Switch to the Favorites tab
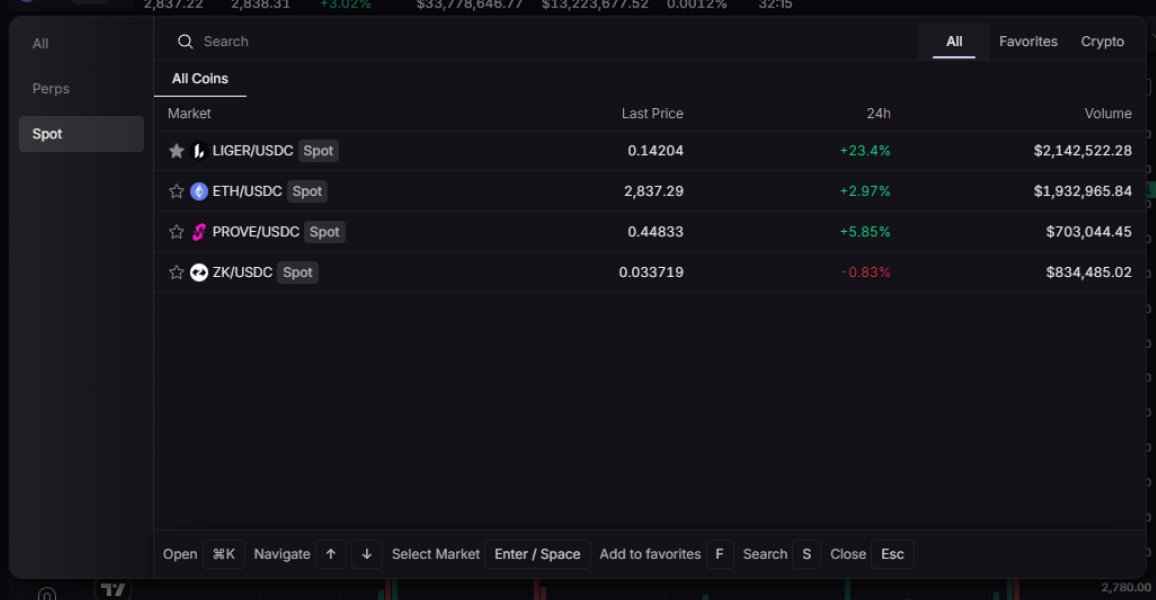The image size is (1156, 600). pyautogui.click(x=1028, y=42)
